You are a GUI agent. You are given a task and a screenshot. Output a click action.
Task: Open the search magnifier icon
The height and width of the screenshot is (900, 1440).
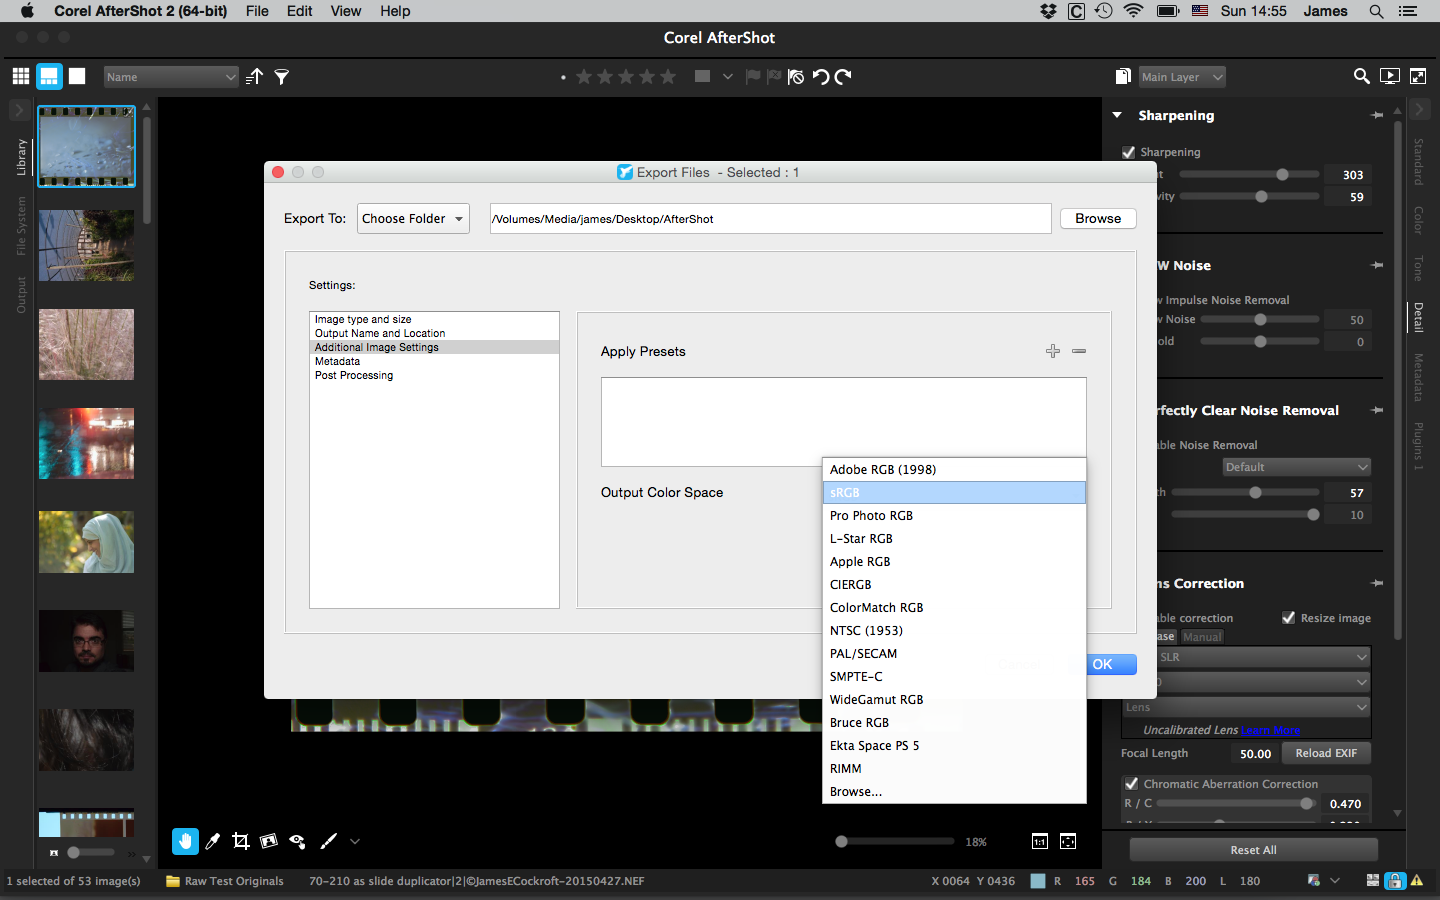tap(1361, 76)
